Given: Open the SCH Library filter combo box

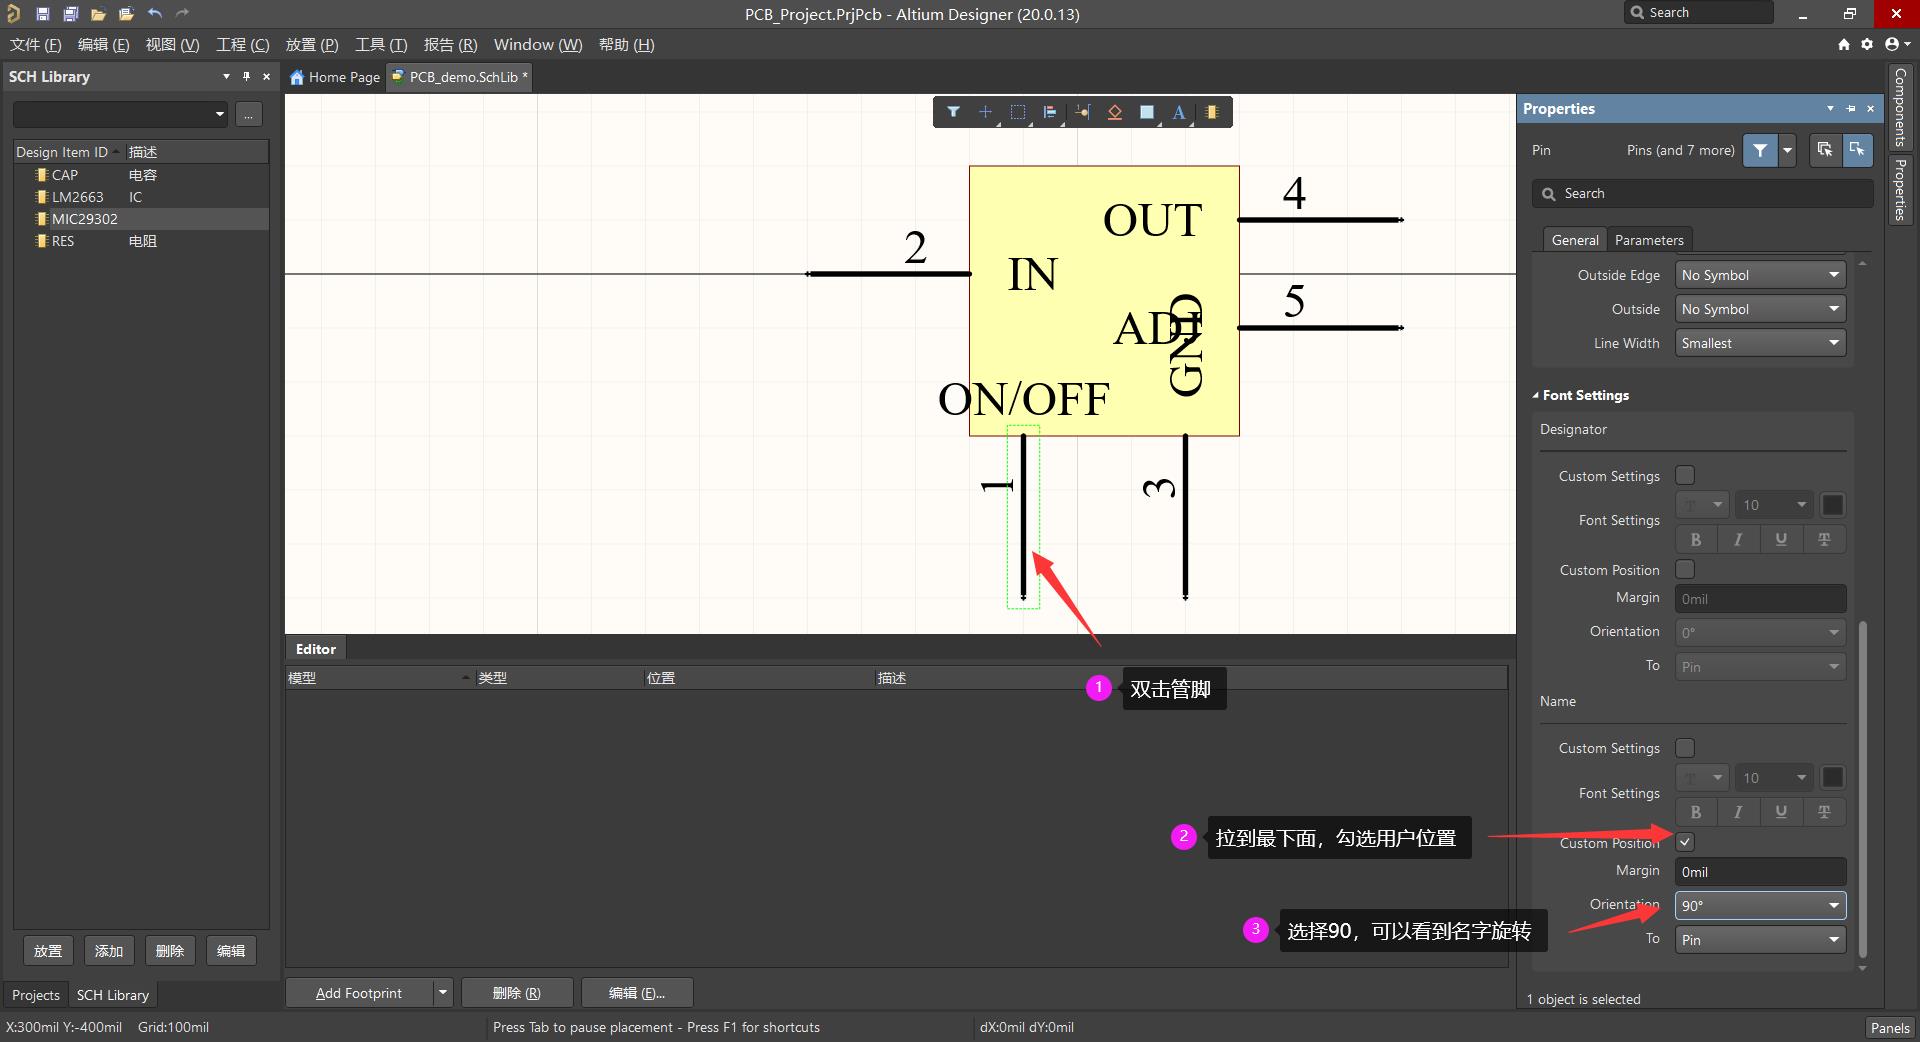Looking at the screenshot, I should [x=120, y=114].
